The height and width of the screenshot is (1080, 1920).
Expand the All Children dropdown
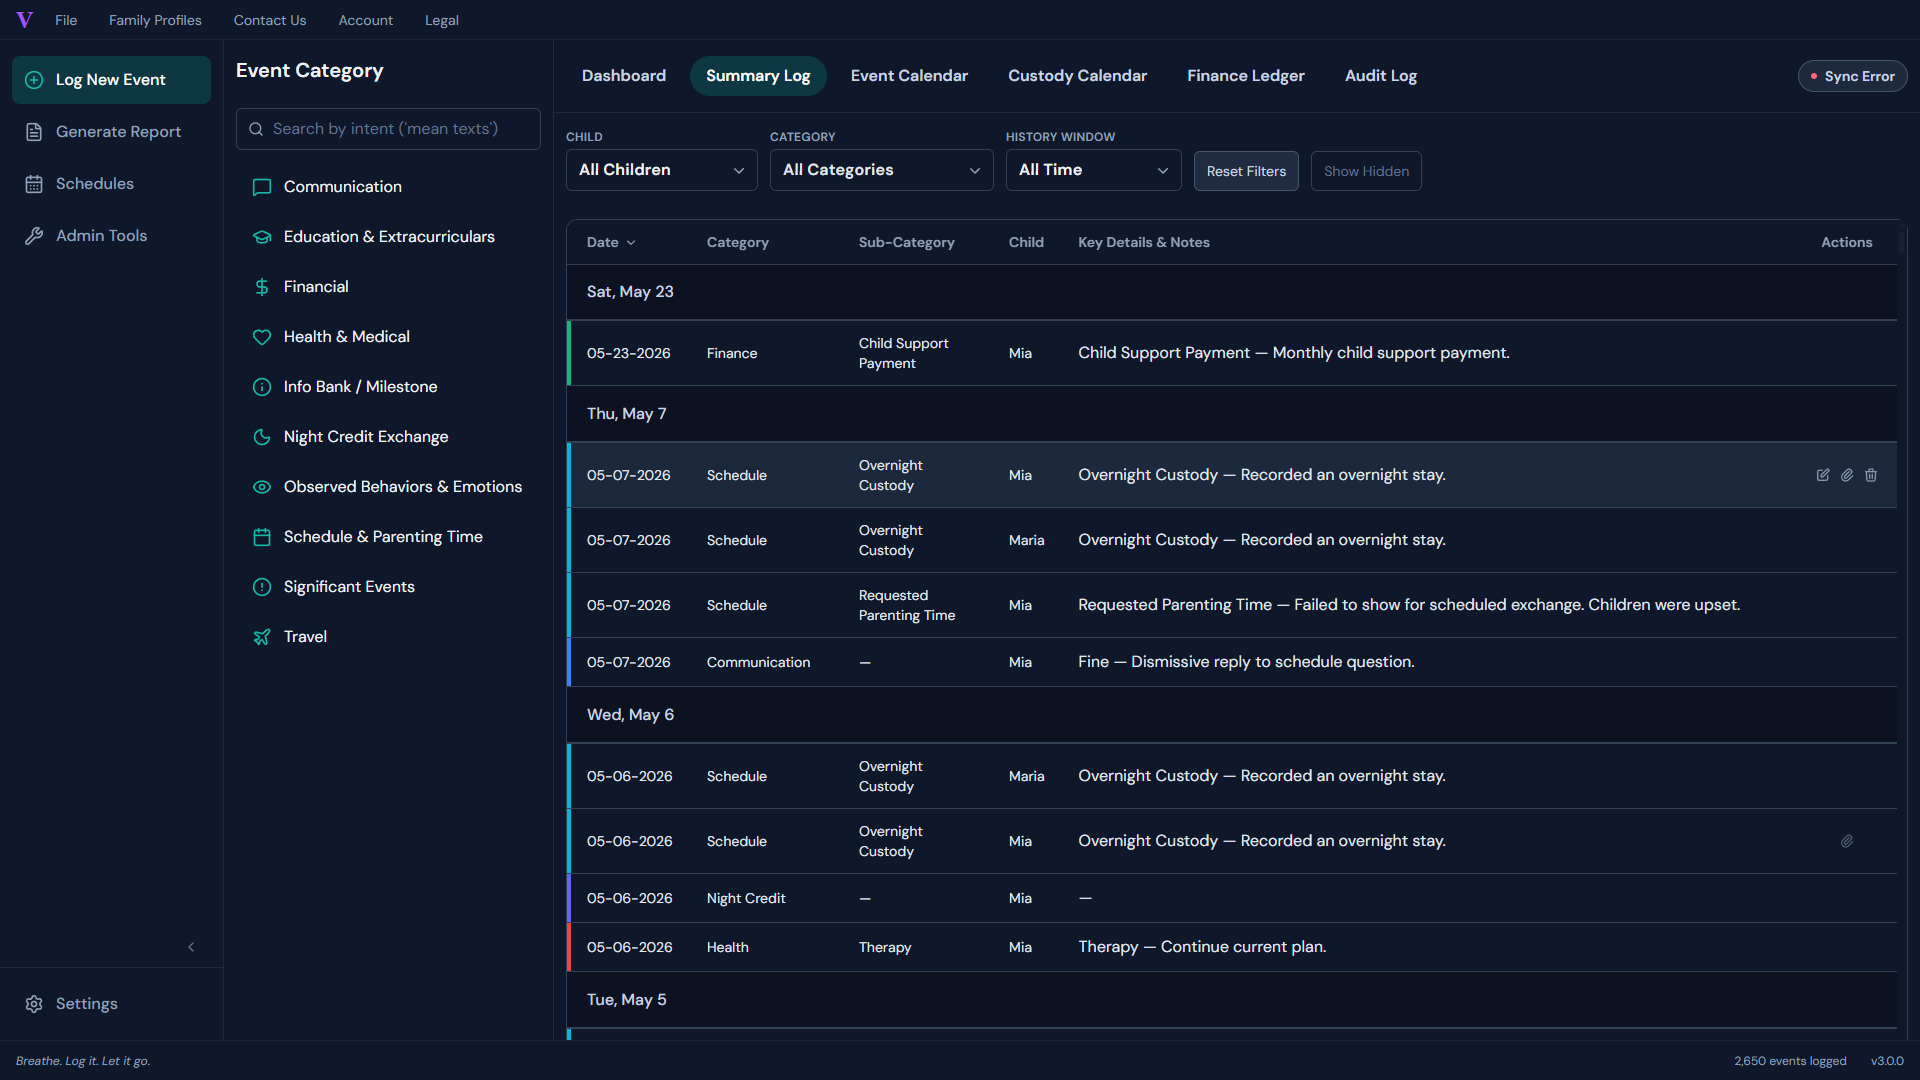661,170
